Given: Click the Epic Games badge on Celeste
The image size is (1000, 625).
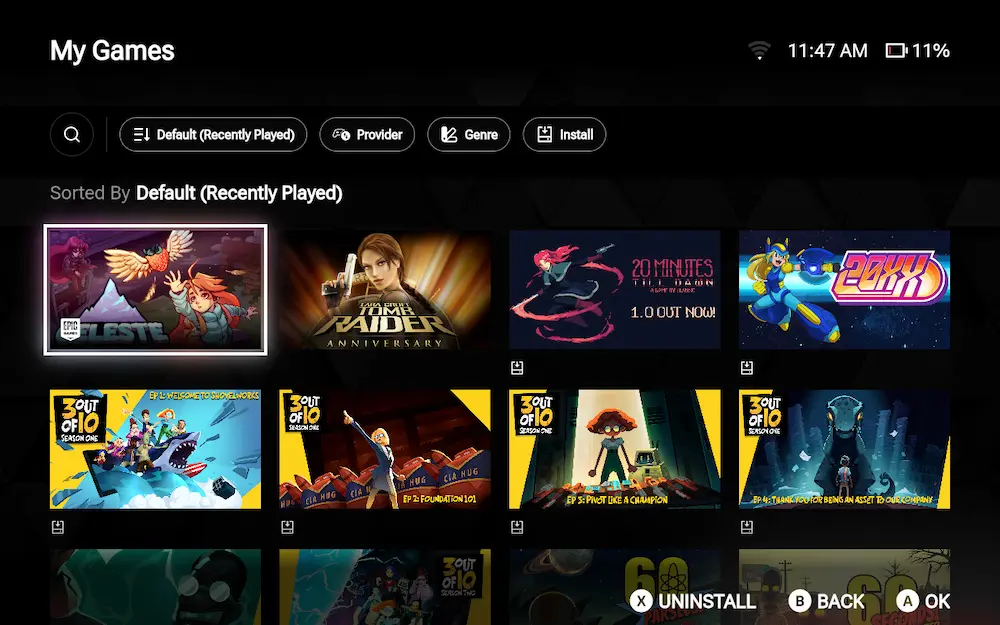Looking at the screenshot, I should pos(70,329).
